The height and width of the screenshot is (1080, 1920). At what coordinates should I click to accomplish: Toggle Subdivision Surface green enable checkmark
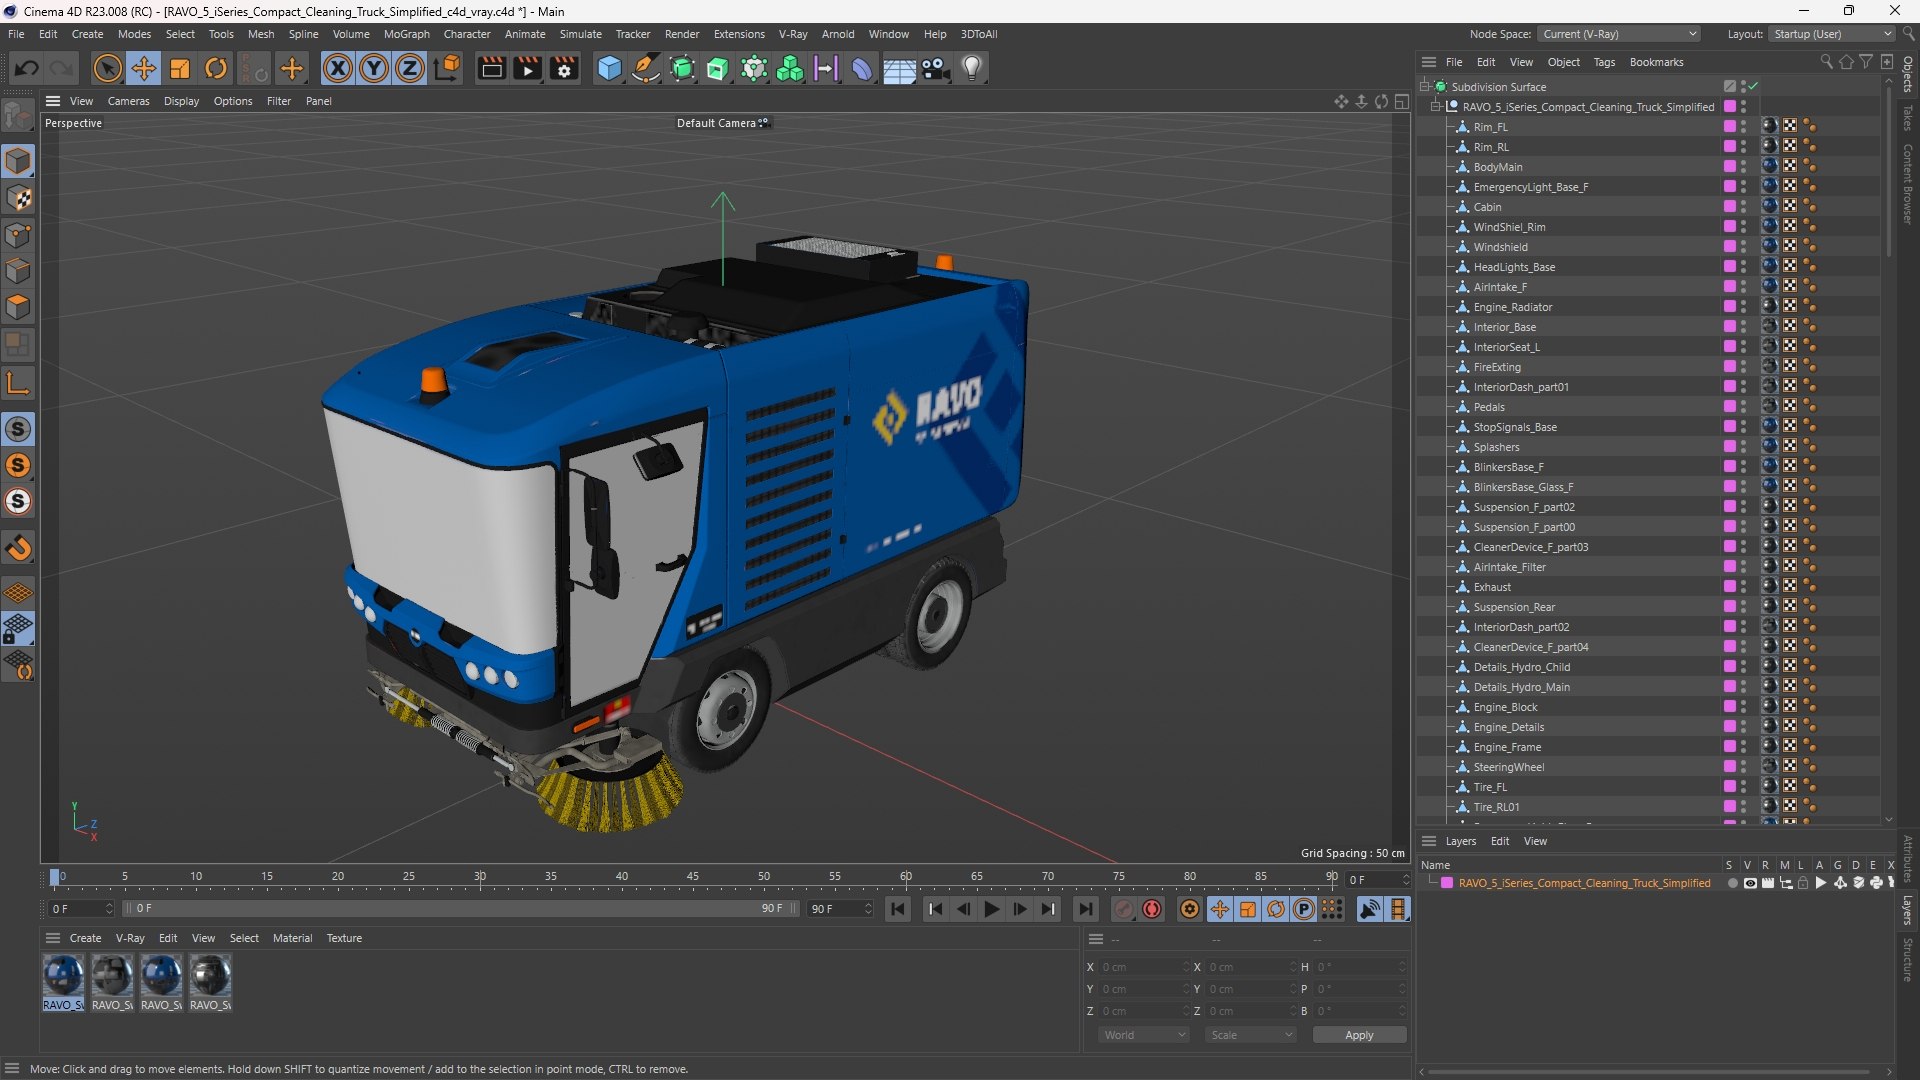tap(1753, 87)
